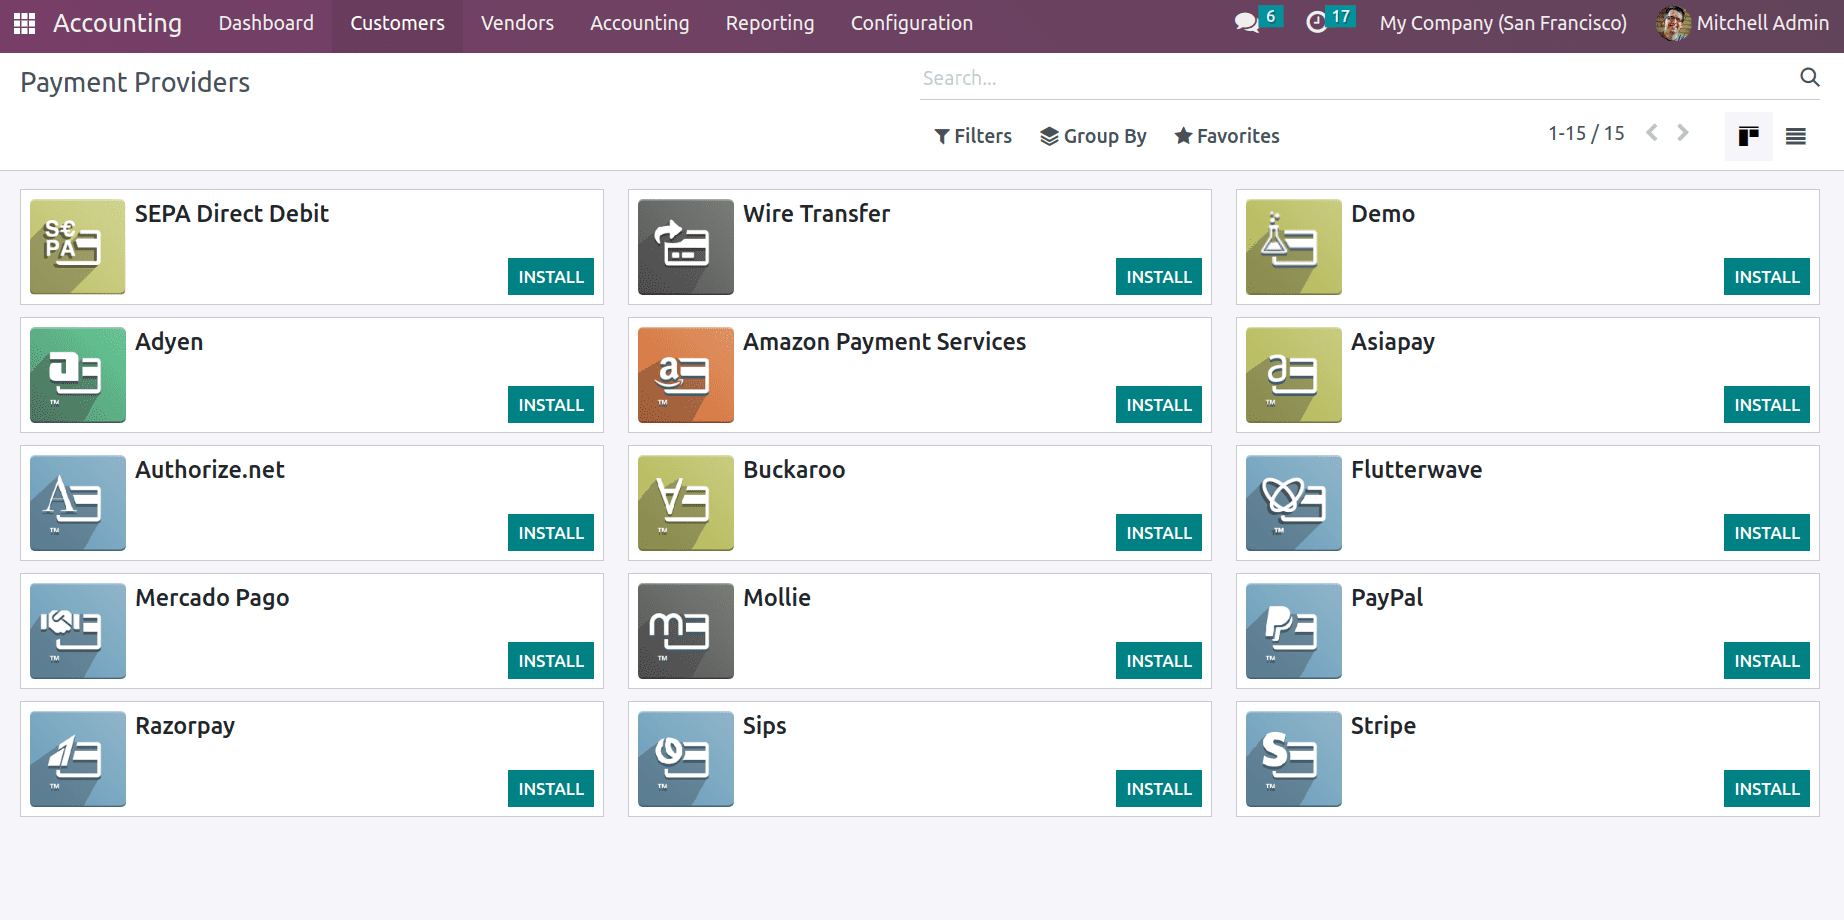This screenshot has width=1844, height=920.
Task: Open My Company (San Francisco) switcher
Action: click(x=1503, y=23)
